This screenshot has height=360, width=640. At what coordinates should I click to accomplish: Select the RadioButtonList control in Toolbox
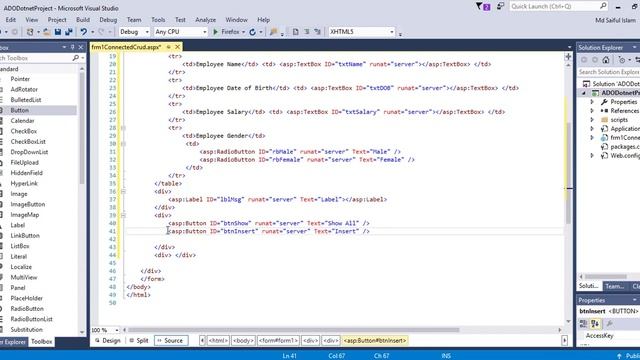pyautogui.click(x=31, y=319)
